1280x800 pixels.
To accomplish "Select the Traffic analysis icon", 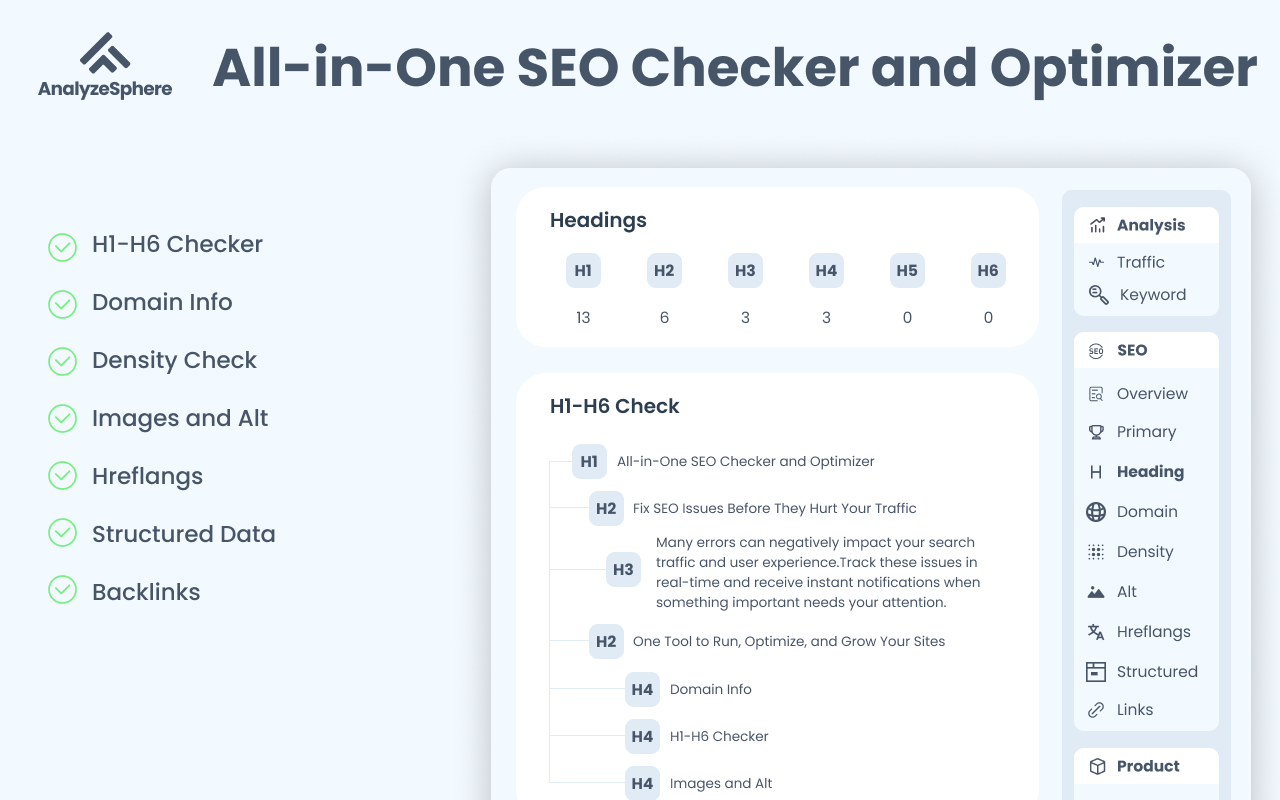I will 1097,262.
